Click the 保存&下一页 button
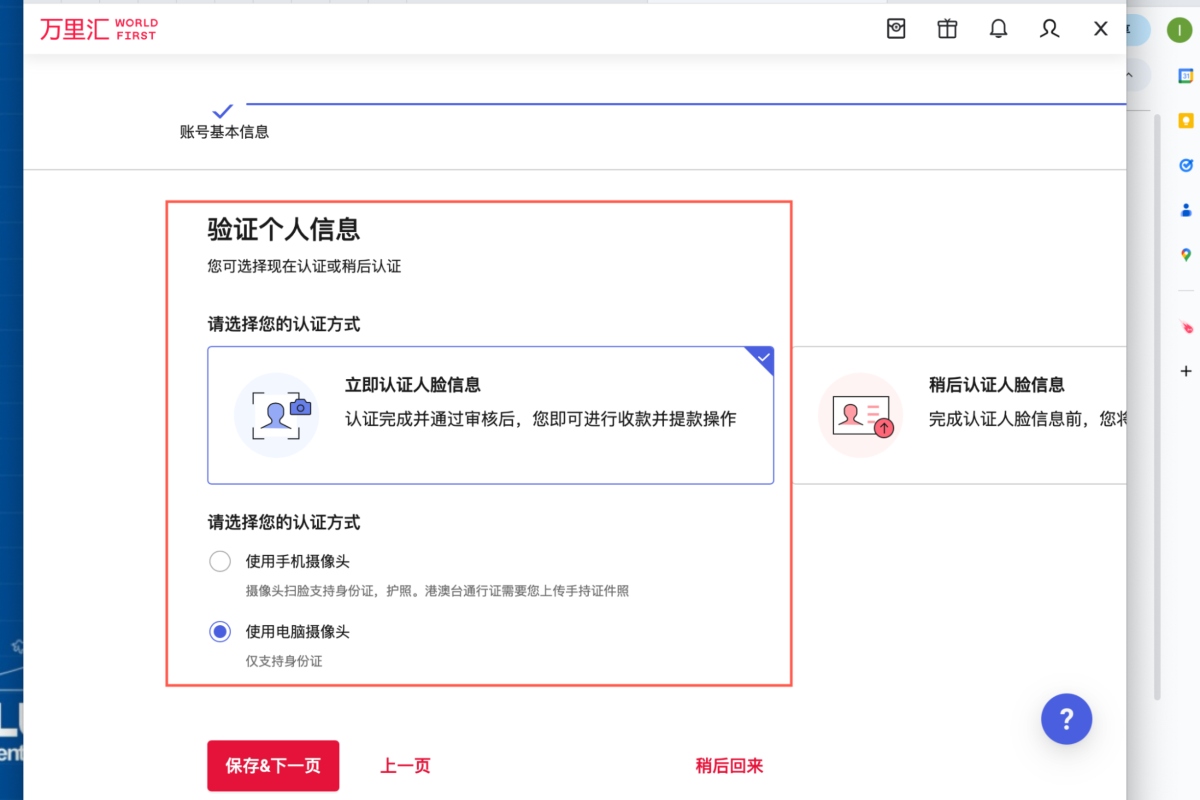This screenshot has width=1200, height=800. point(273,766)
